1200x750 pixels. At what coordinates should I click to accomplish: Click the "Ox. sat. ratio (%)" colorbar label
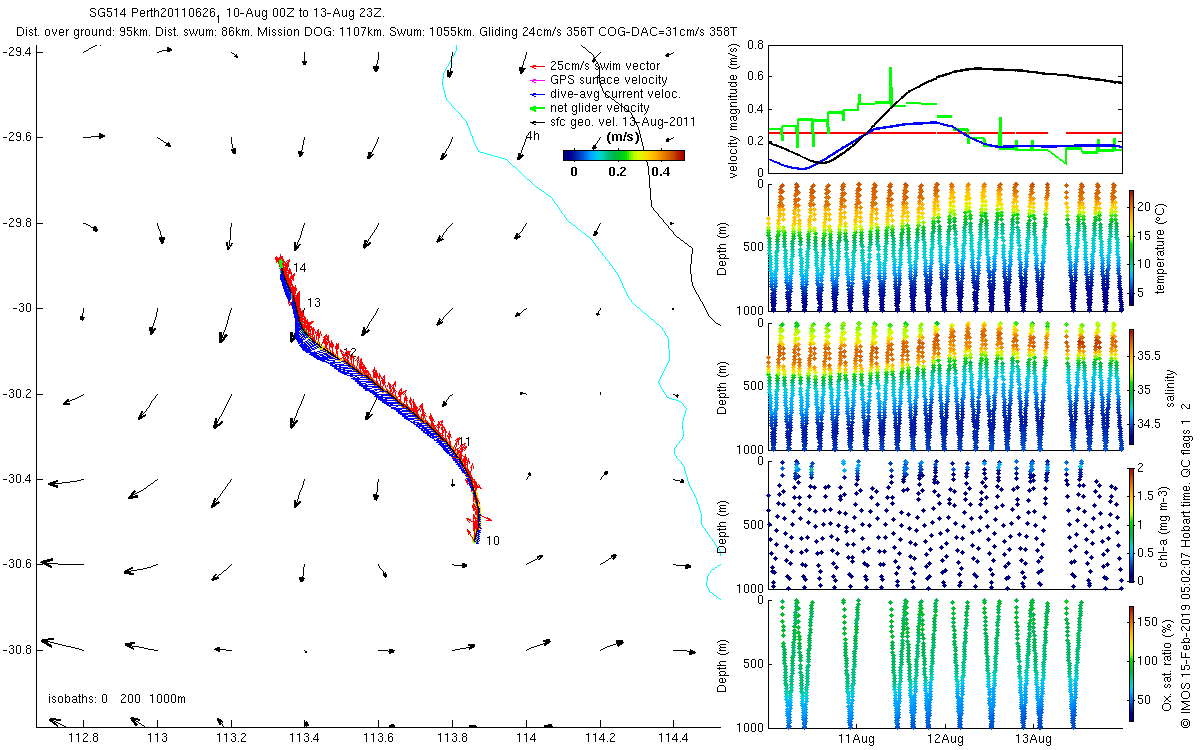(1169, 663)
